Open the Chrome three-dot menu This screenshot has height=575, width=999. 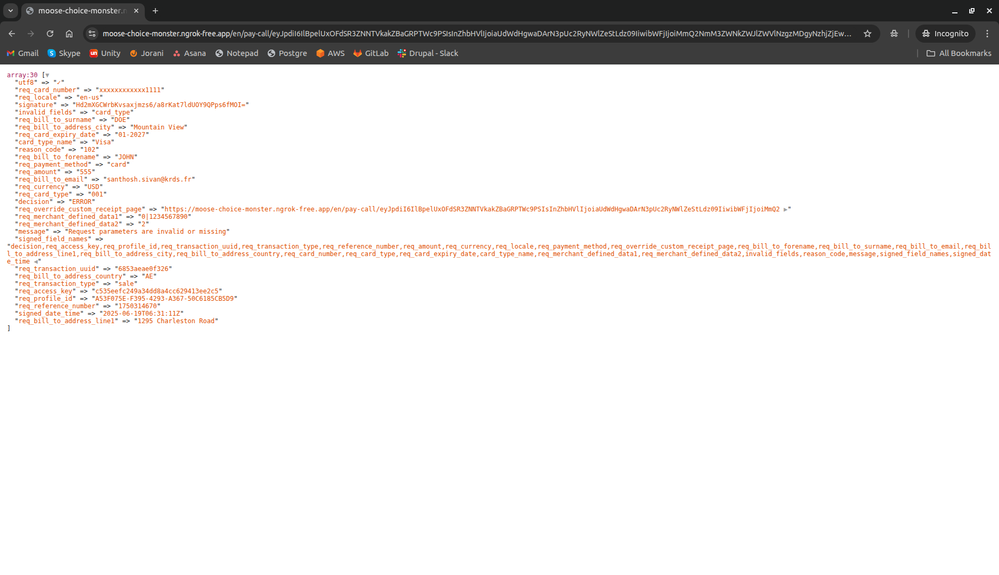(x=985, y=33)
